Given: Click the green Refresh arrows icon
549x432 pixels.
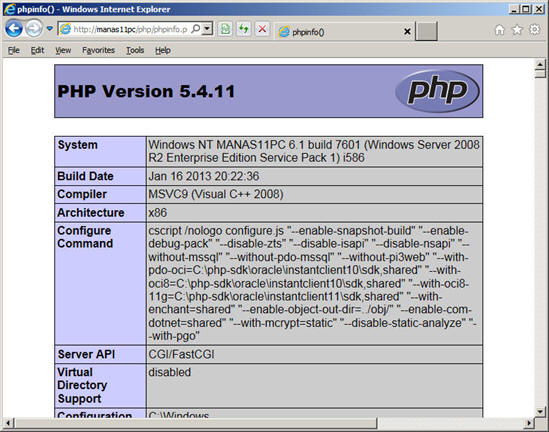Looking at the screenshot, I should tap(244, 29).
